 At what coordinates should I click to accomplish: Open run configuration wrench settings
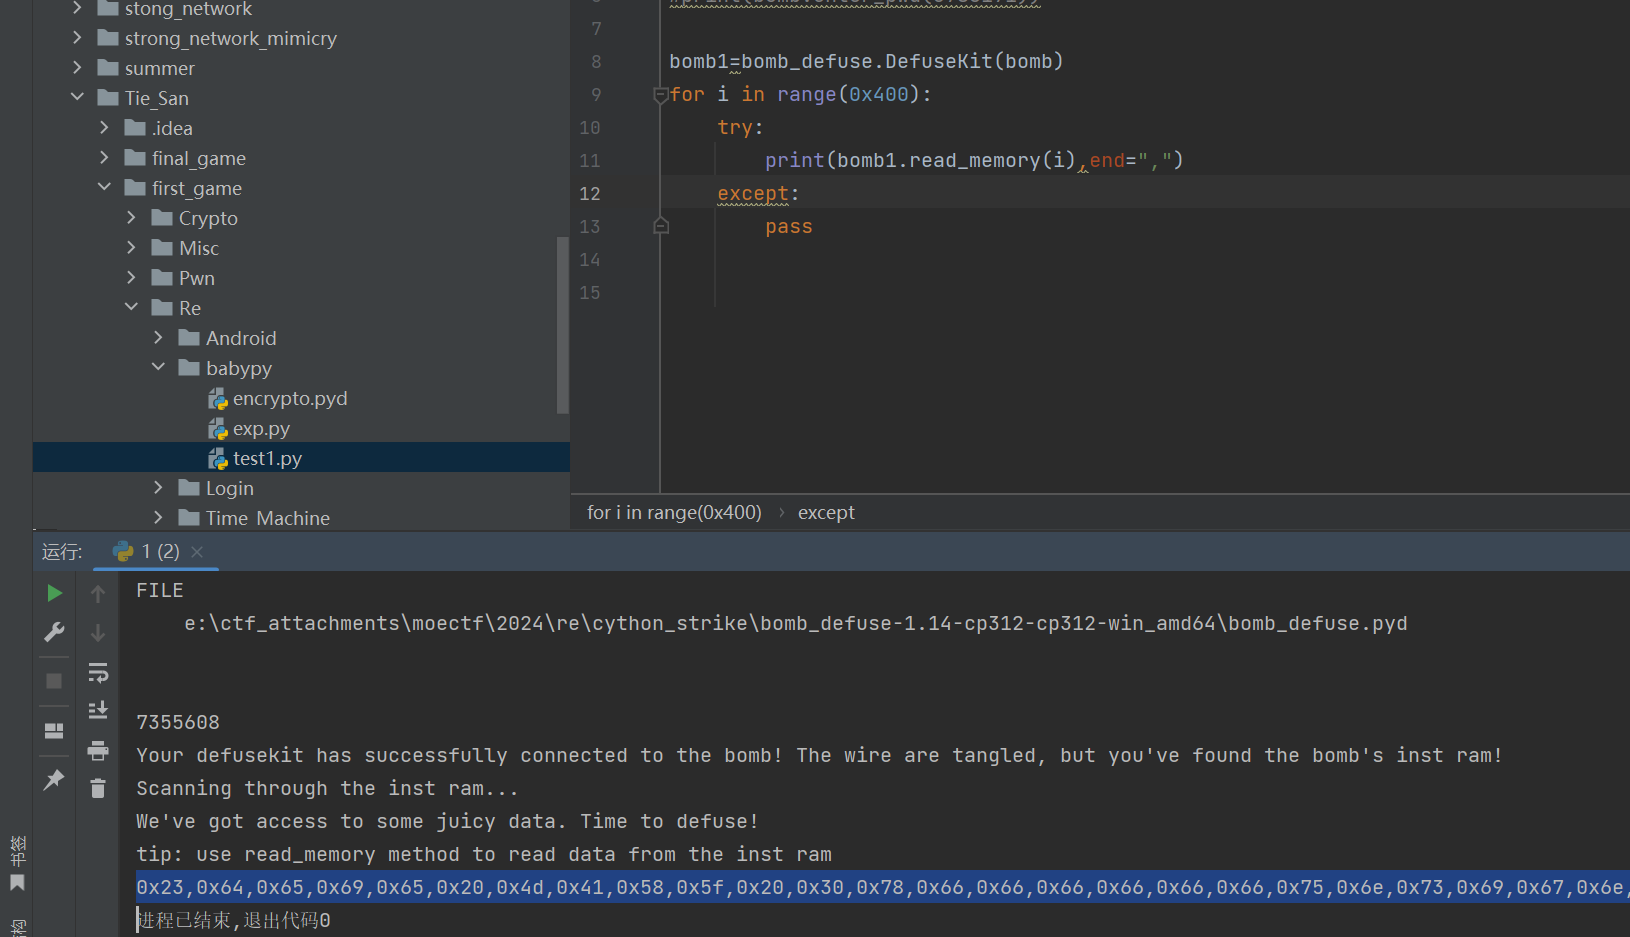click(x=54, y=632)
